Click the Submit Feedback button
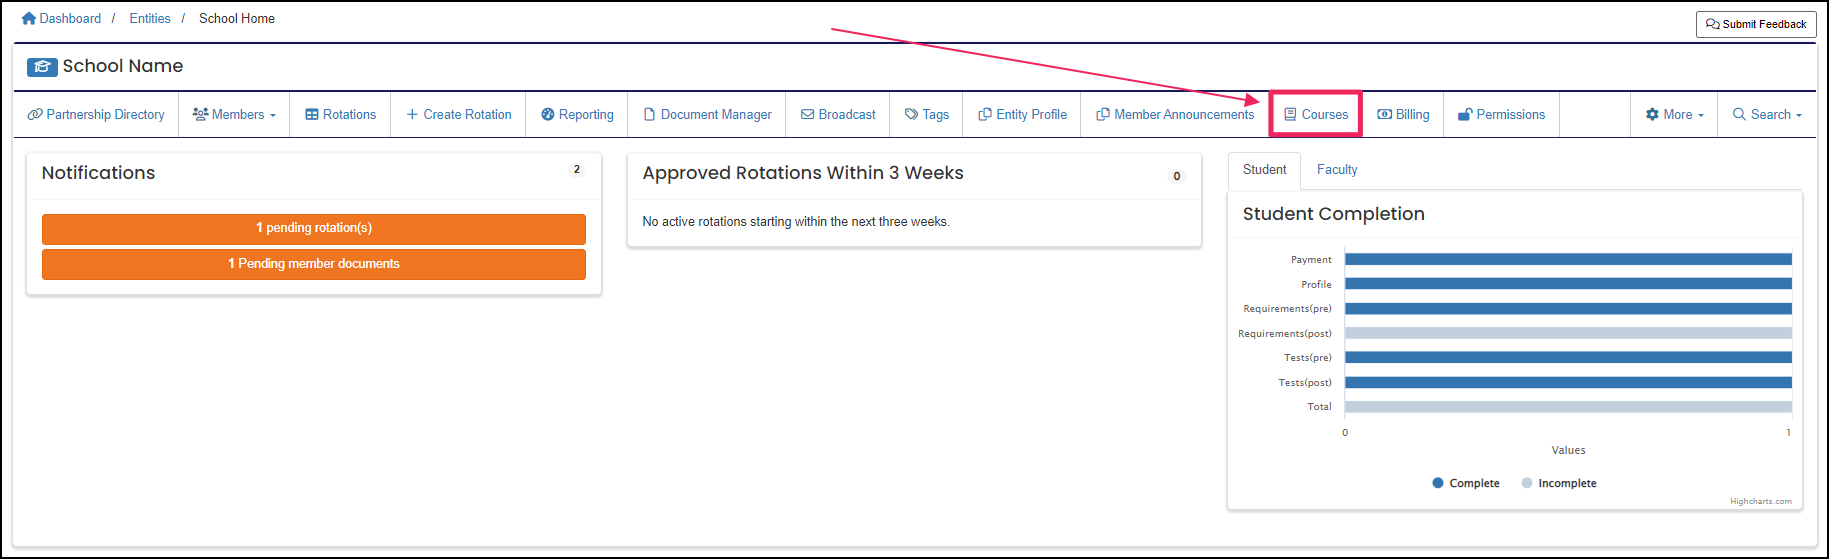 (1756, 24)
